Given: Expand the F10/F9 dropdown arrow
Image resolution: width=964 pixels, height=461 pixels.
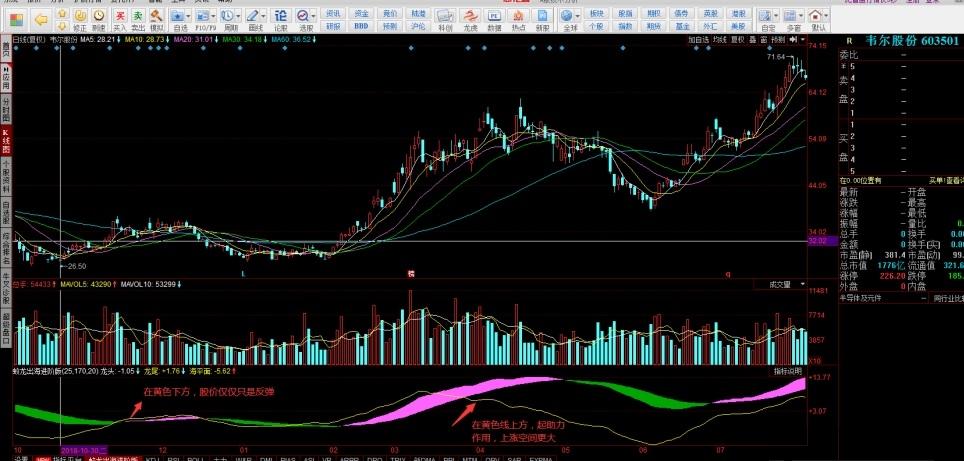Looking at the screenshot, I should [213, 16].
